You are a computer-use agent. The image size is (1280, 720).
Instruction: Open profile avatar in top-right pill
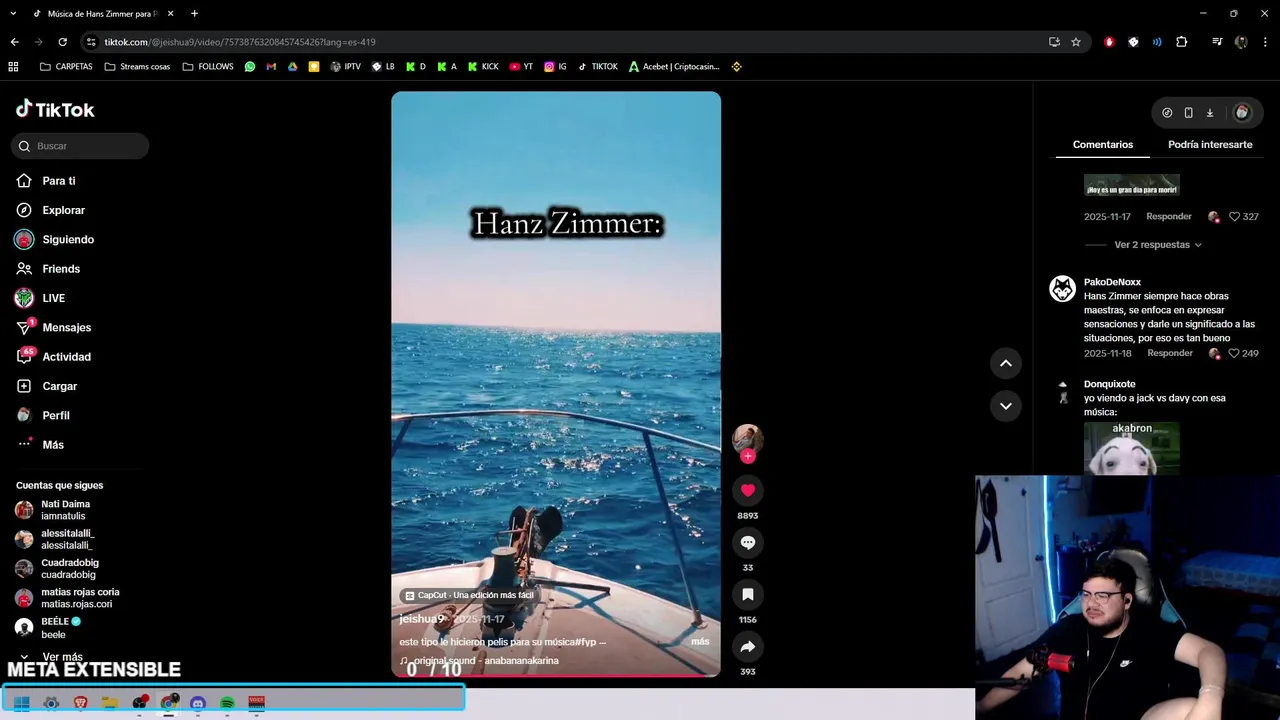click(x=1242, y=113)
